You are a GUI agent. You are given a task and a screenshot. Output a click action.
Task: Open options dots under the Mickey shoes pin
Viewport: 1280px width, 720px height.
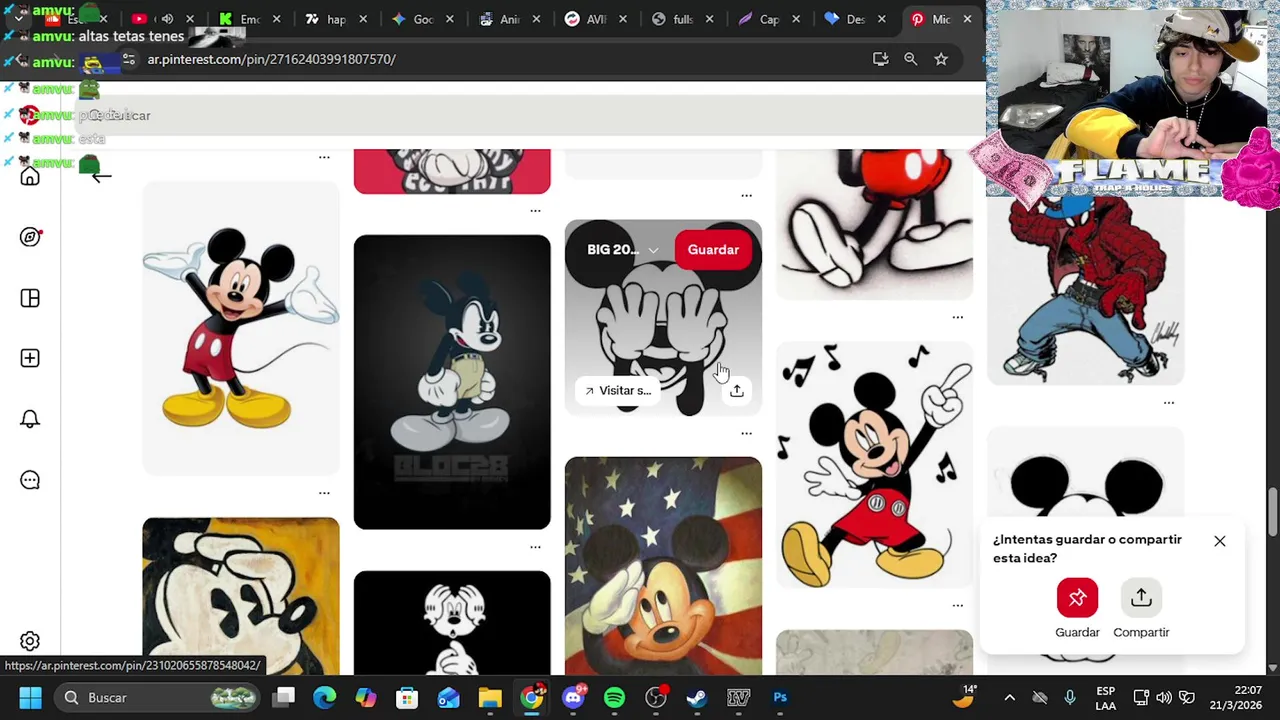point(957,317)
